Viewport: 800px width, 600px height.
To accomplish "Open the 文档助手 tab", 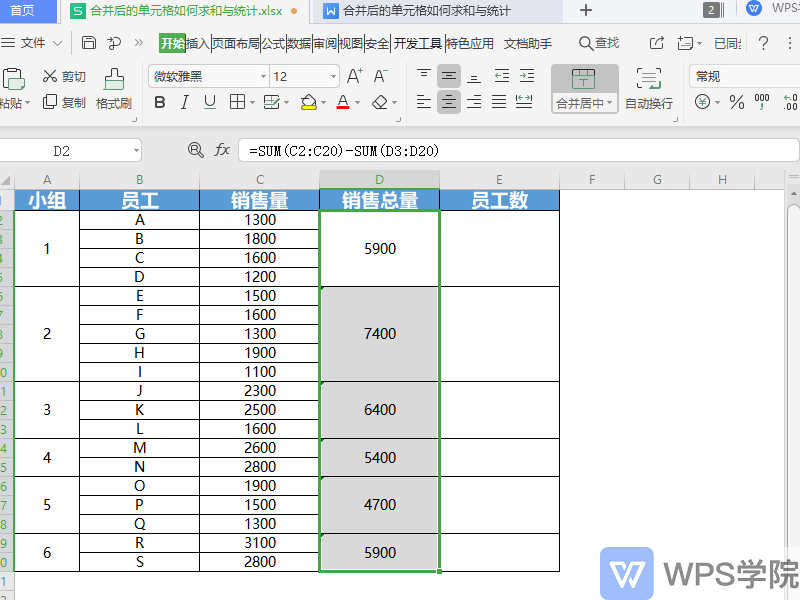I will click(528, 43).
